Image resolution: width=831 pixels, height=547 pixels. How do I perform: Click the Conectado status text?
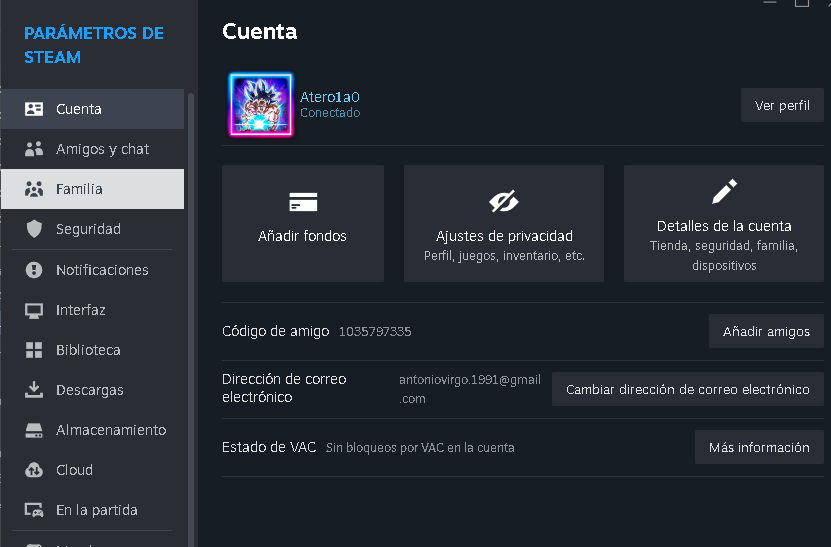(x=330, y=113)
